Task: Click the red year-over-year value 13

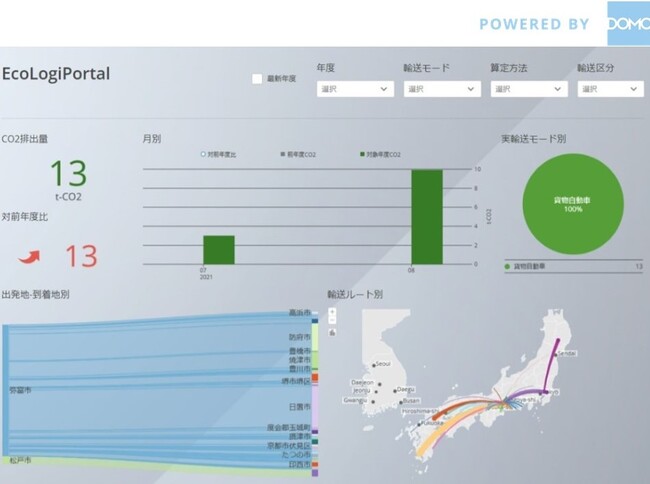Action: coord(81,256)
